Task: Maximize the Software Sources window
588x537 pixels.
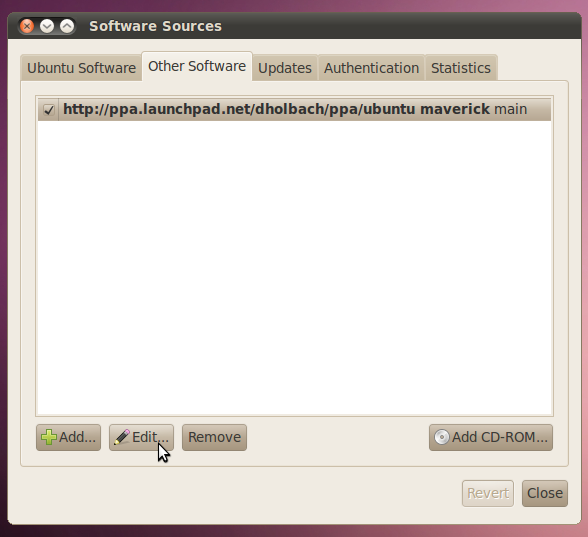Action: [67, 26]
